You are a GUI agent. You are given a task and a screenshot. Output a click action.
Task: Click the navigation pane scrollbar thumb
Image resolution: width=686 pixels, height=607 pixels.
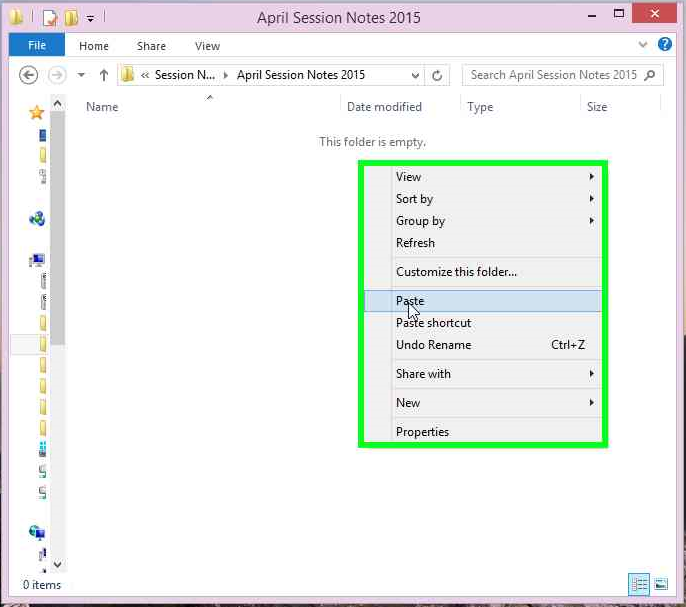coord(57,228)
